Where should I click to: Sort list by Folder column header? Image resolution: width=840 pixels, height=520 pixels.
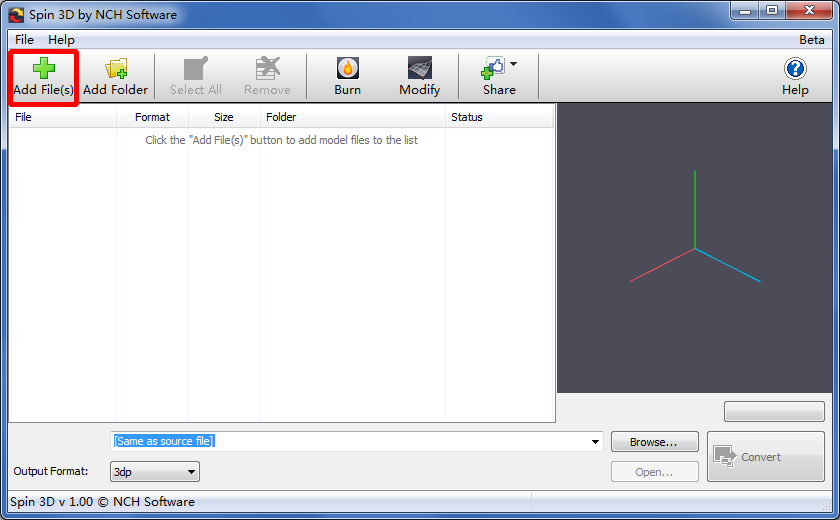(352, 117)
